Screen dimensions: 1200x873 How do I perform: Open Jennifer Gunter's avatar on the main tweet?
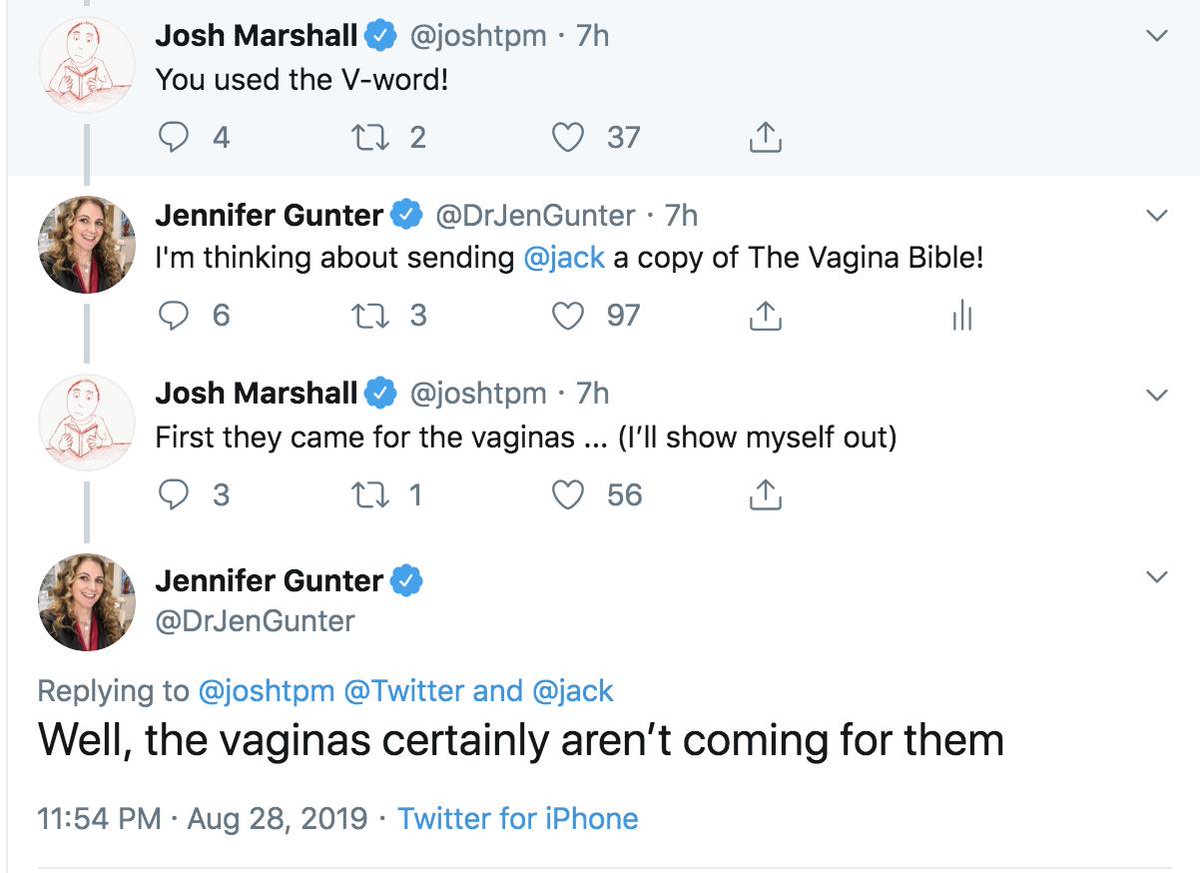[x=85, y=602]
